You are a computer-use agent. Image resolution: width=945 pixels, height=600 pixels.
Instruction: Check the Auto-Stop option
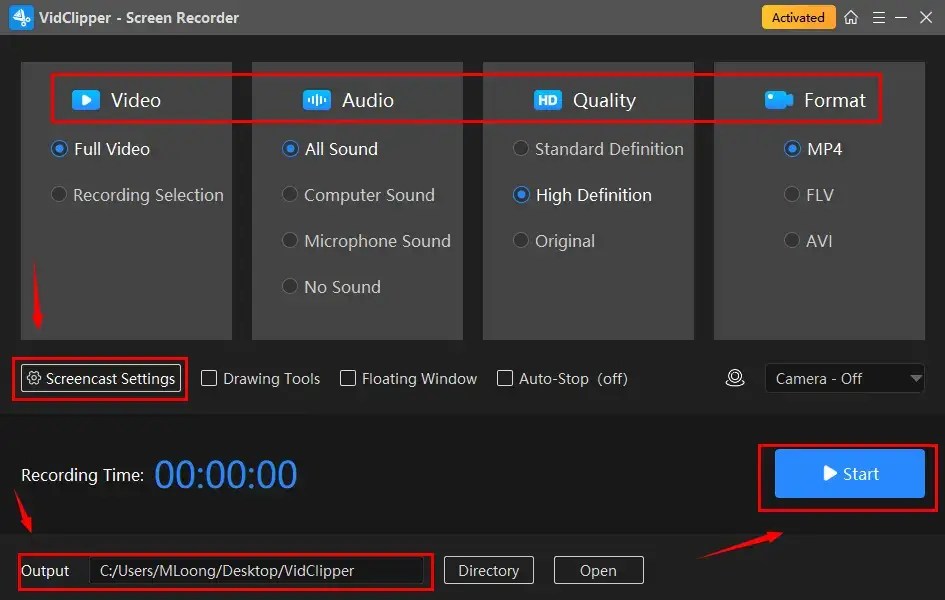pos(505,378)
